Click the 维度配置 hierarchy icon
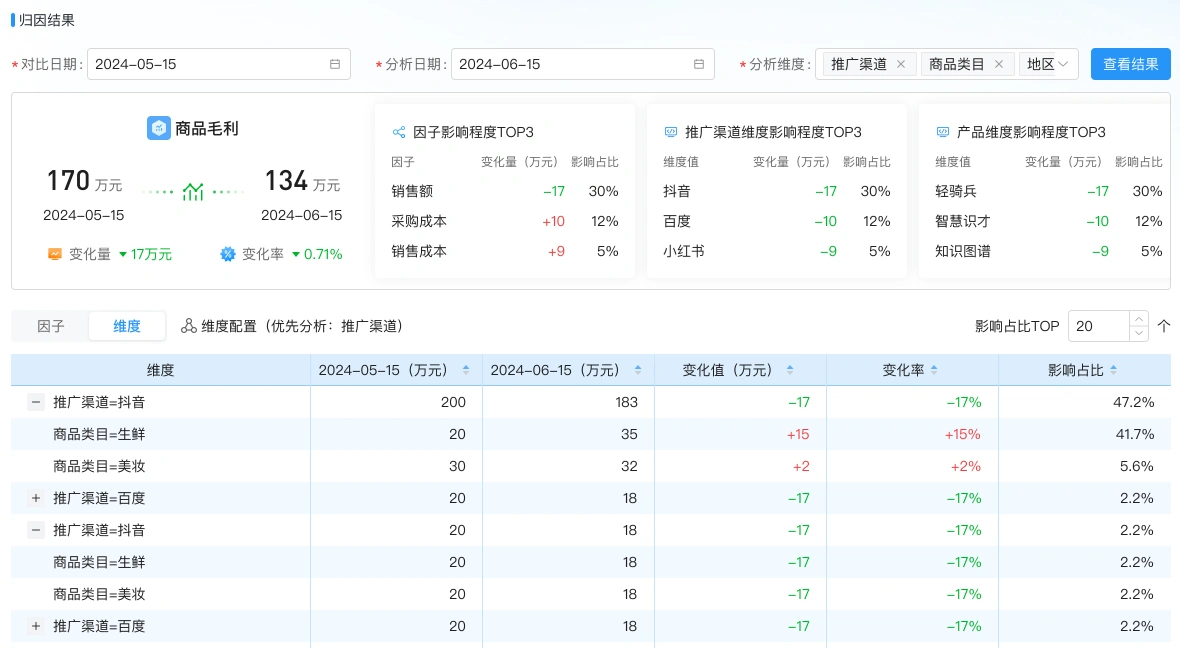1180x648 pixels. point(189,326)
